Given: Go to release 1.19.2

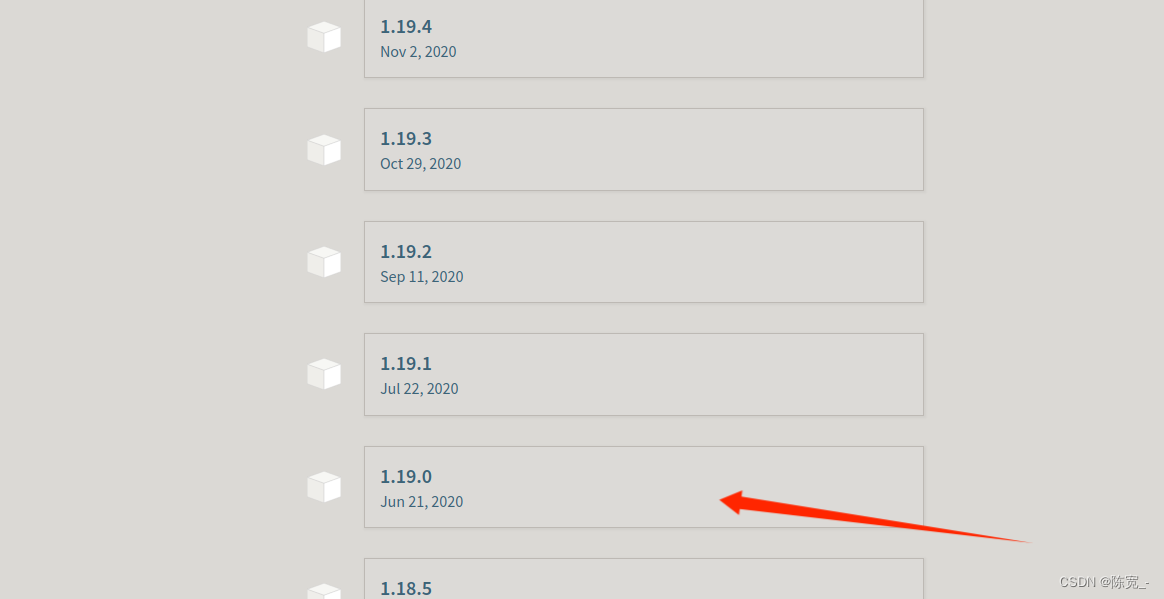Looking at the screenshot, I should (406, 252).
